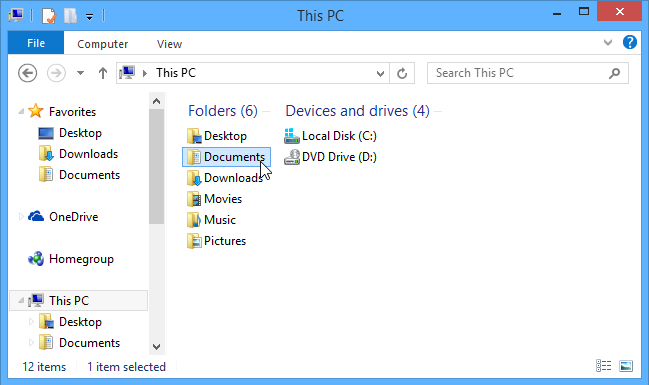Open Customize Quick Access Toolbar dropdown

[x=89, y=17]
